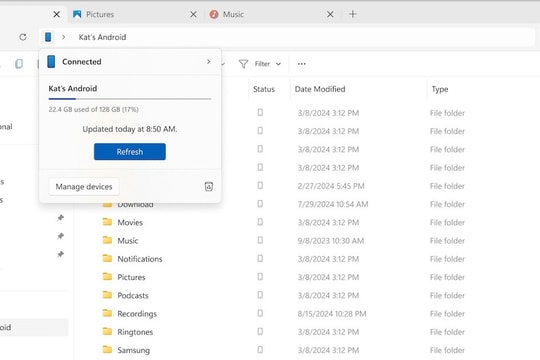Select the Recordings folder
Image resolution: width=540 pixels, height=360 pixels.
137,314
